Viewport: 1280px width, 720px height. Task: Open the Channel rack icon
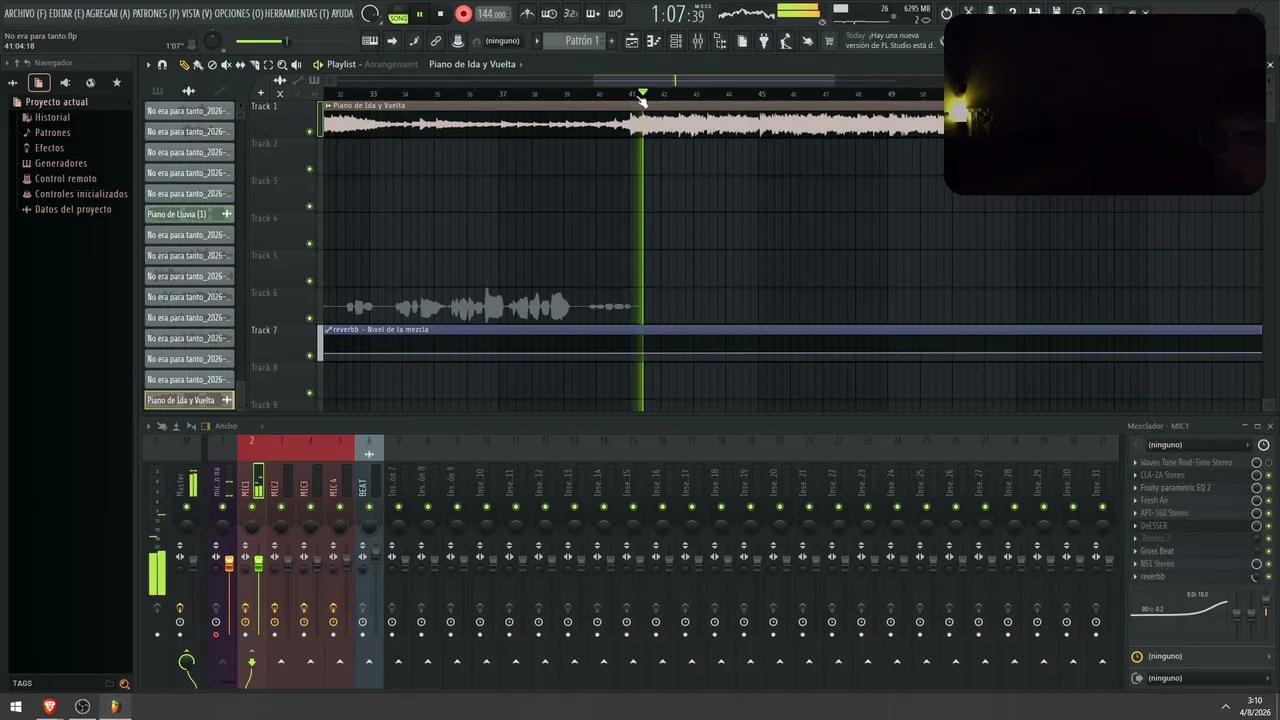click(676, 41)
